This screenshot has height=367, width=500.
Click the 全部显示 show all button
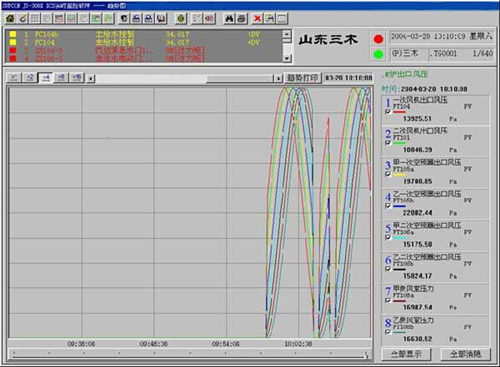tap(406, 354)
